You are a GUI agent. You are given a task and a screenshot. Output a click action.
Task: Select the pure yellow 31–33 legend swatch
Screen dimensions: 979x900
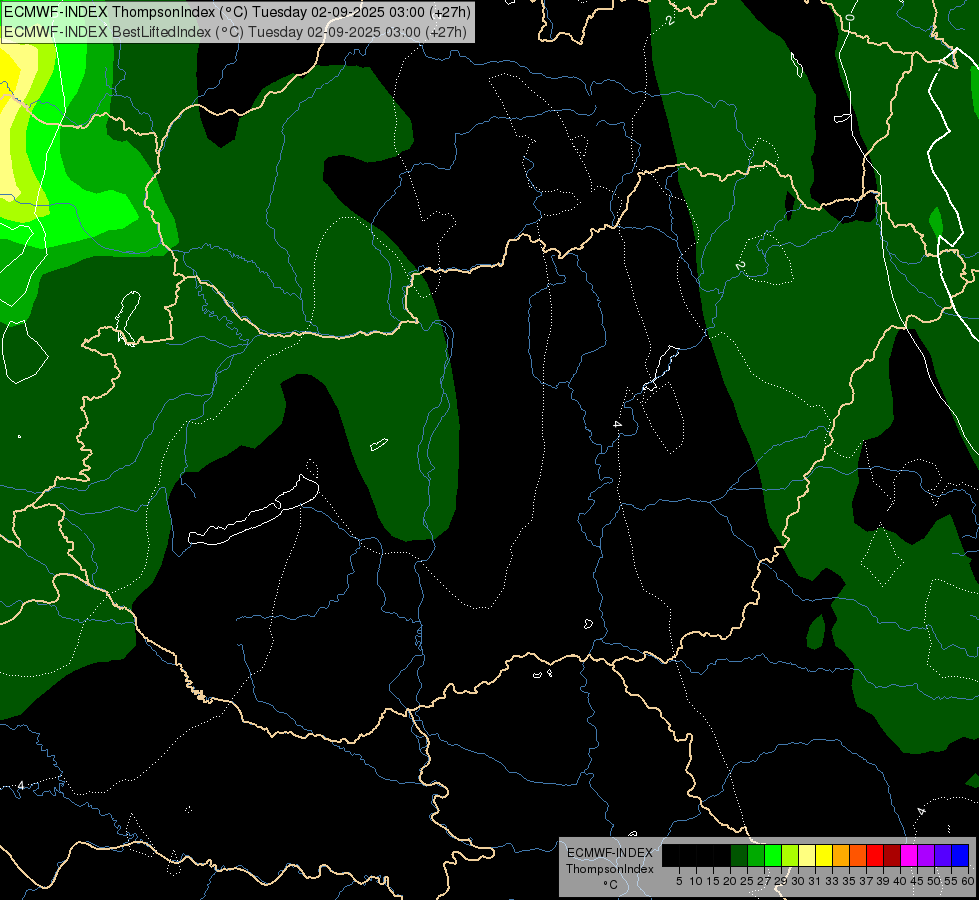(x=824, y=855)
